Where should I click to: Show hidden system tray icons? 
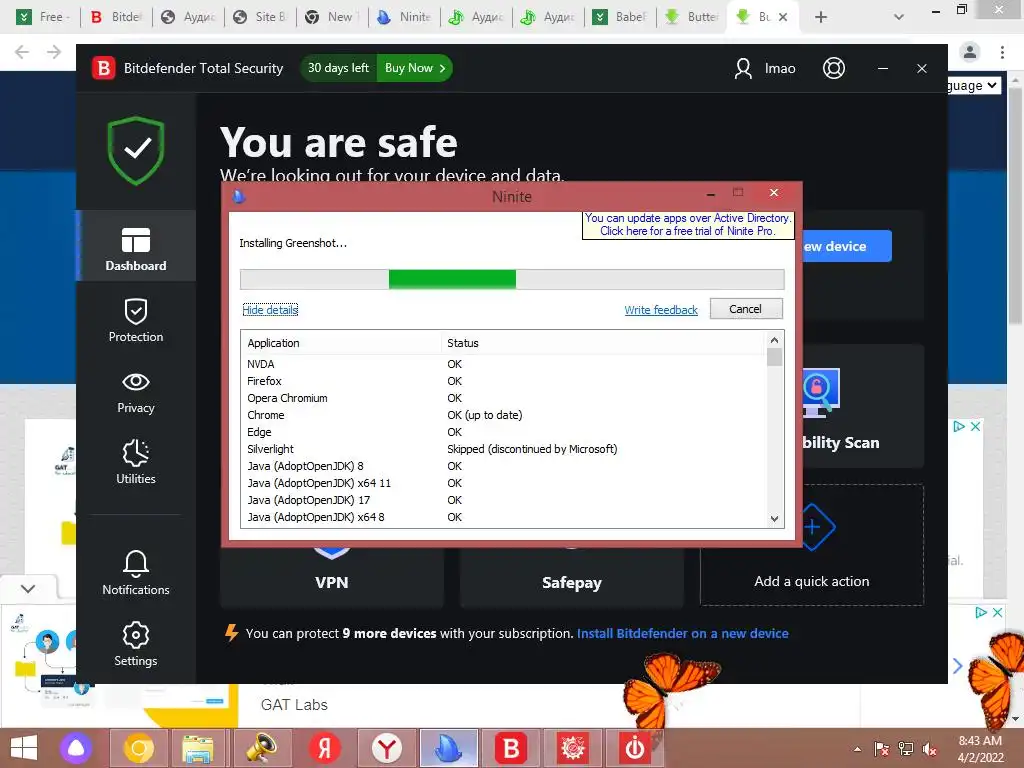[x=857, y=749]
